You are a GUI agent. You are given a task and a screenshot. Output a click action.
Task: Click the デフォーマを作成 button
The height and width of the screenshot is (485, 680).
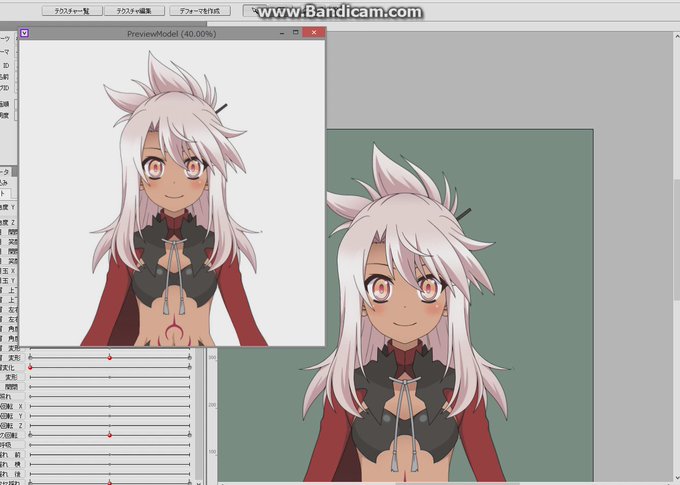(x=200, y=11)
